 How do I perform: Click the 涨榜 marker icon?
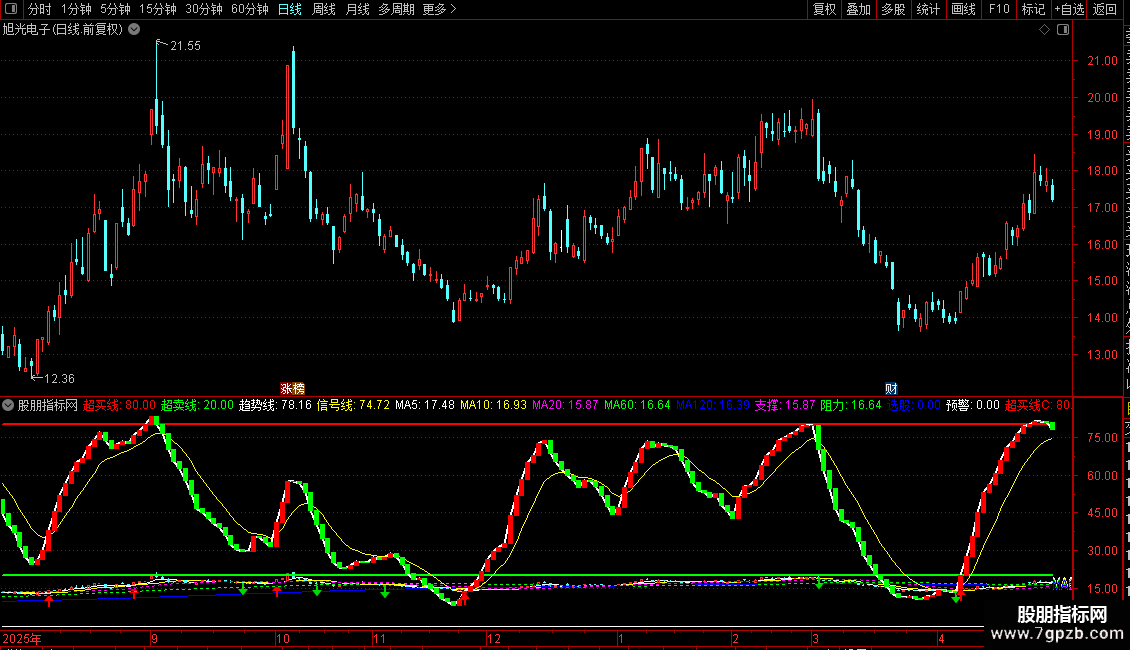292,388
